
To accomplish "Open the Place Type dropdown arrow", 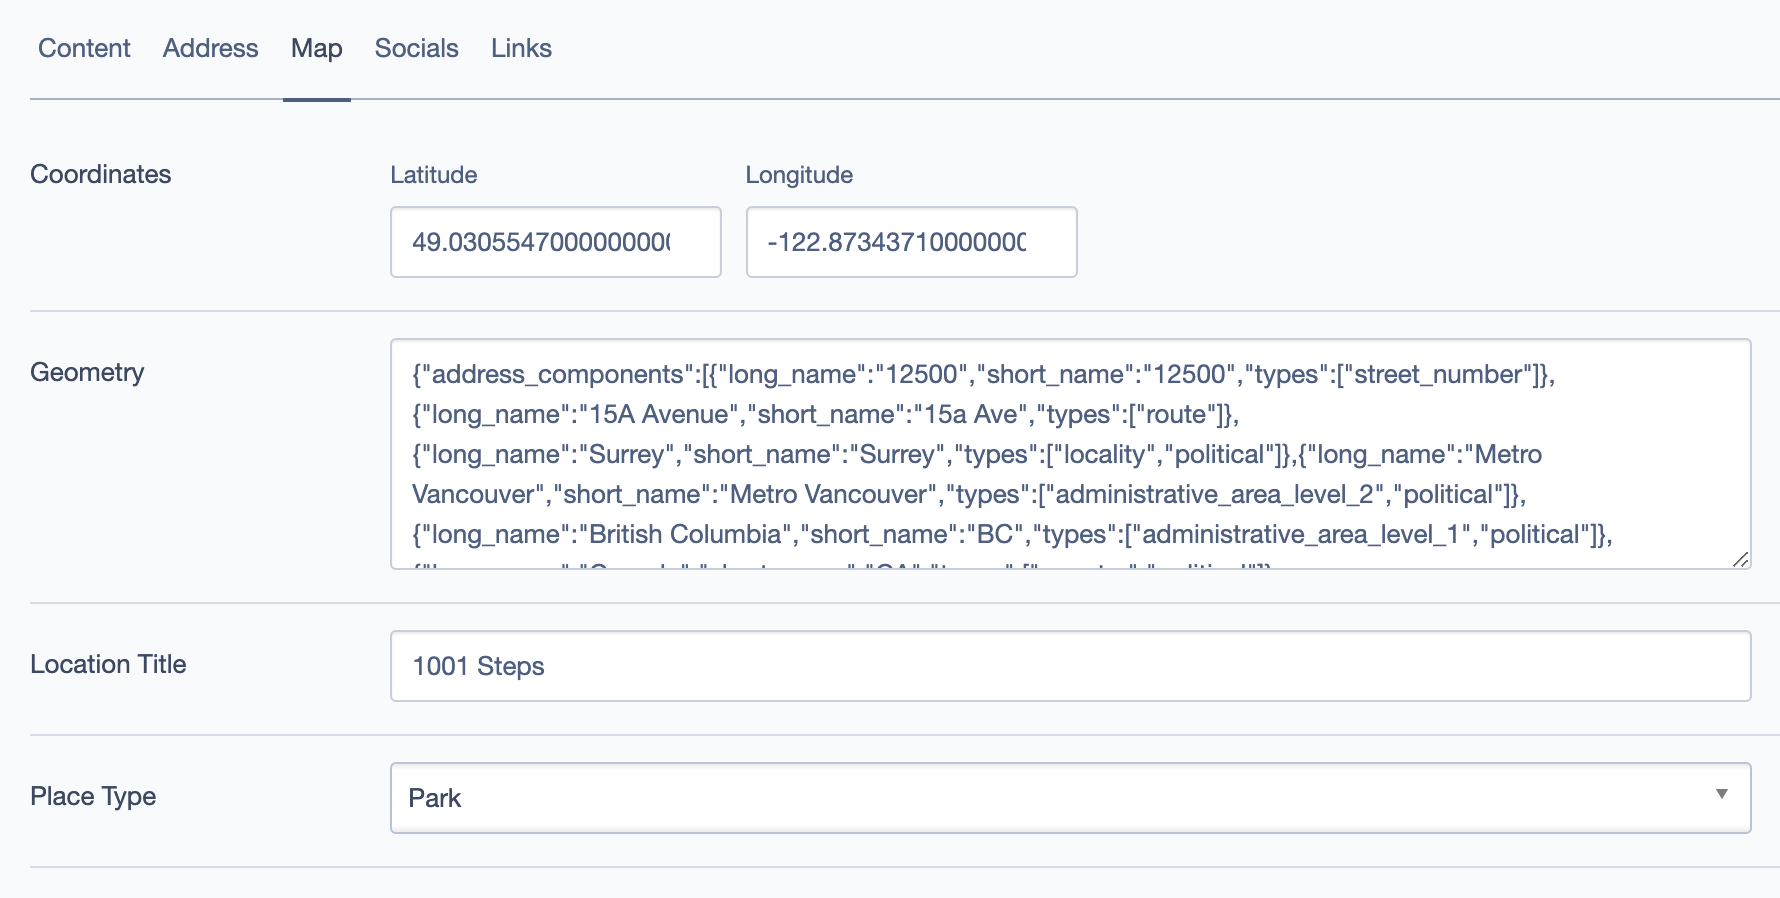I will [x=1721, y=795].
